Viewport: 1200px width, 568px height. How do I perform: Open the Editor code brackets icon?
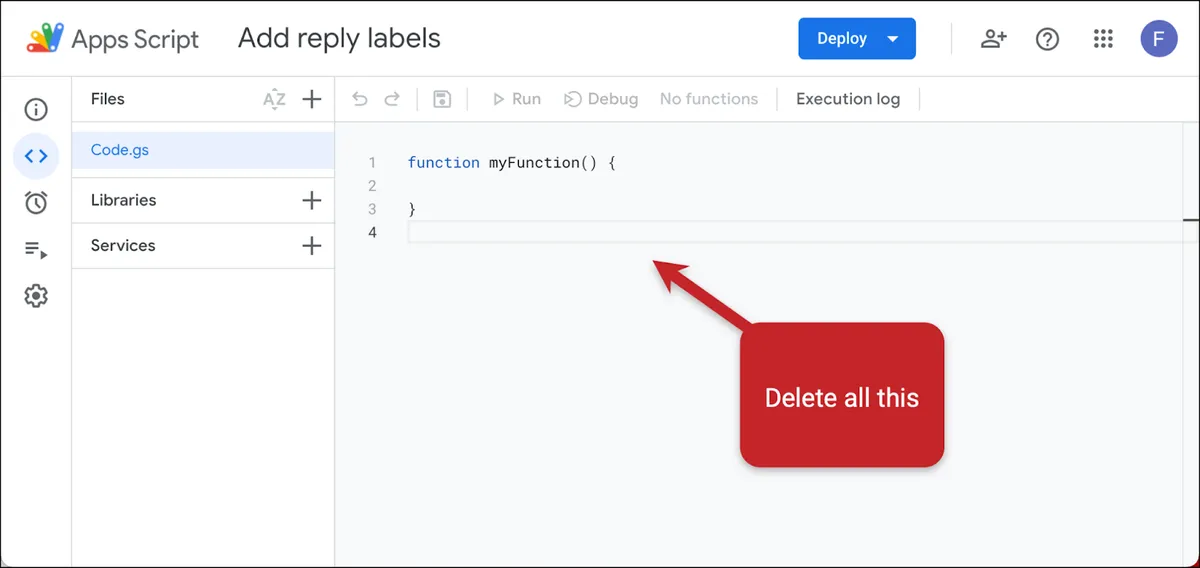(36, 156)
